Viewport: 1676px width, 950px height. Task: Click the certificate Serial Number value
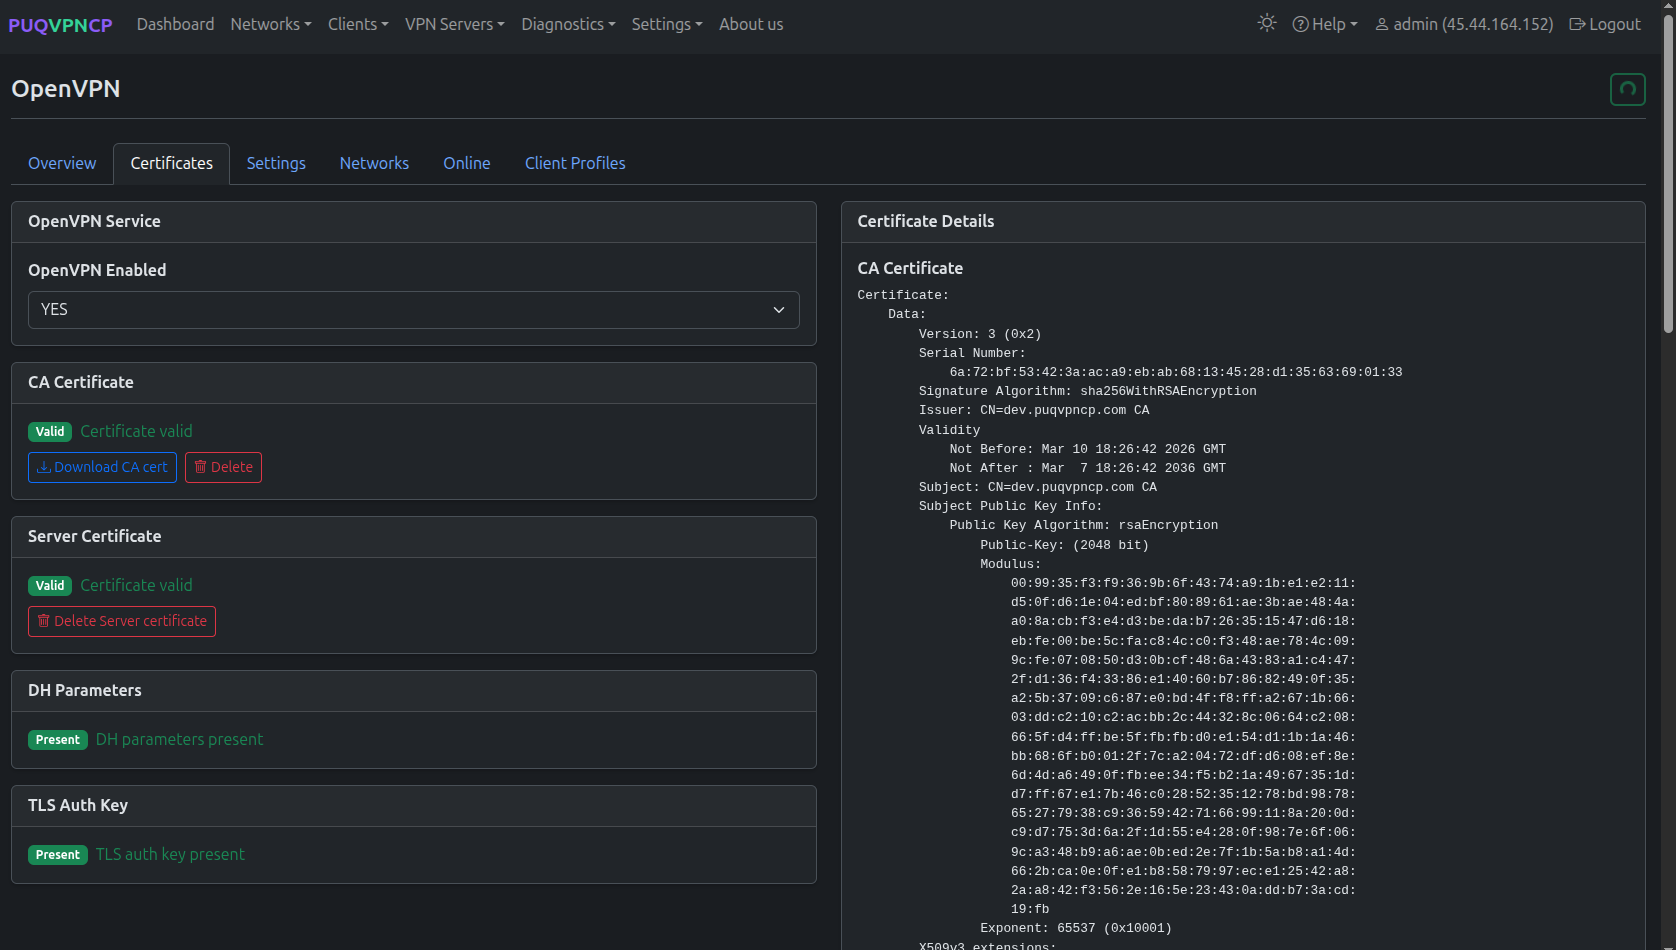tap(1176, 372)
